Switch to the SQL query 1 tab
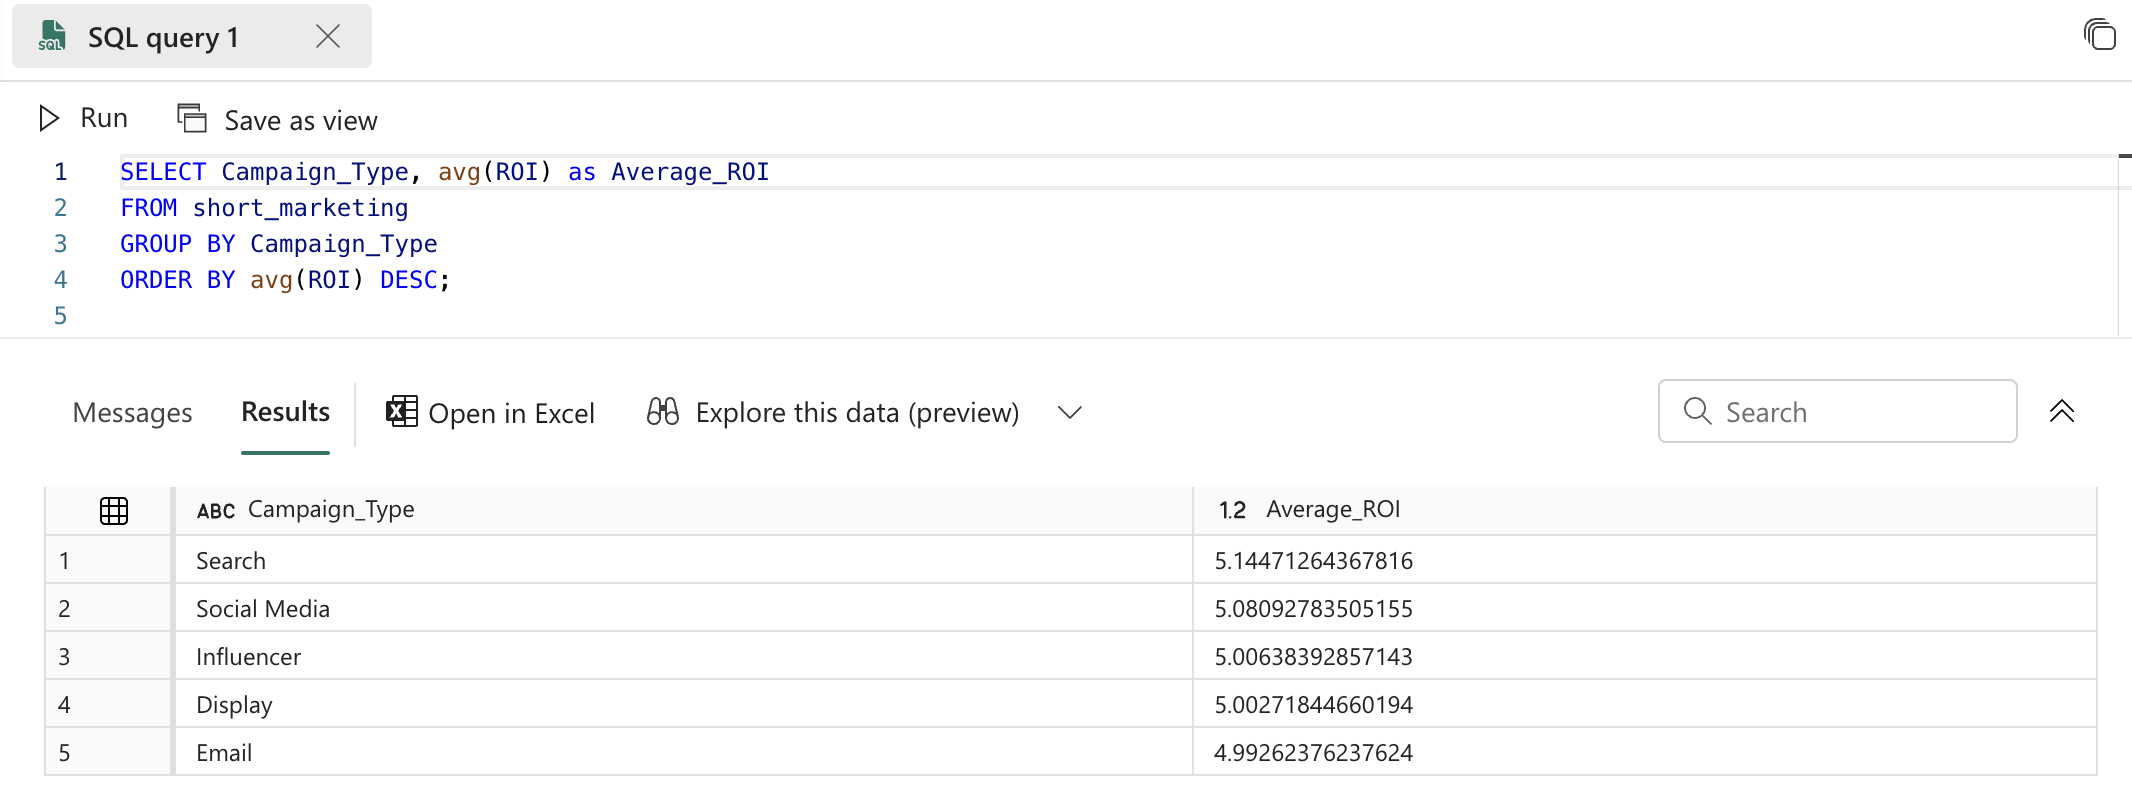Image resolution: width=2132 pixels, height=800 pixels. [x=191, y=36]
